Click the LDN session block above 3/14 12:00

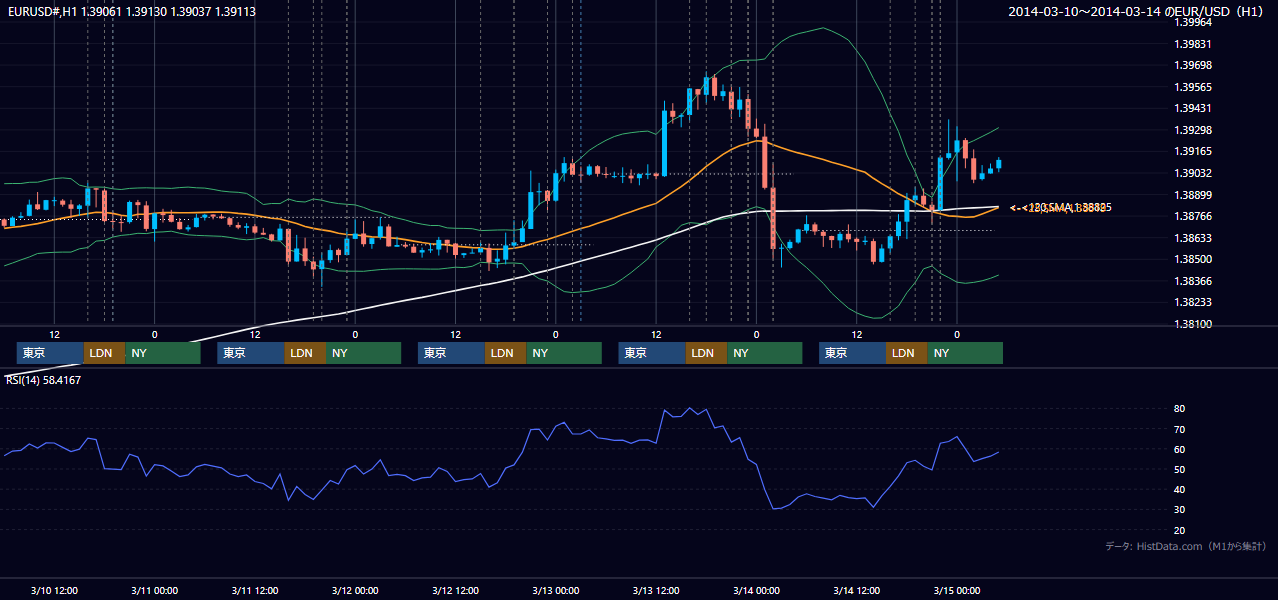(907, 353)
